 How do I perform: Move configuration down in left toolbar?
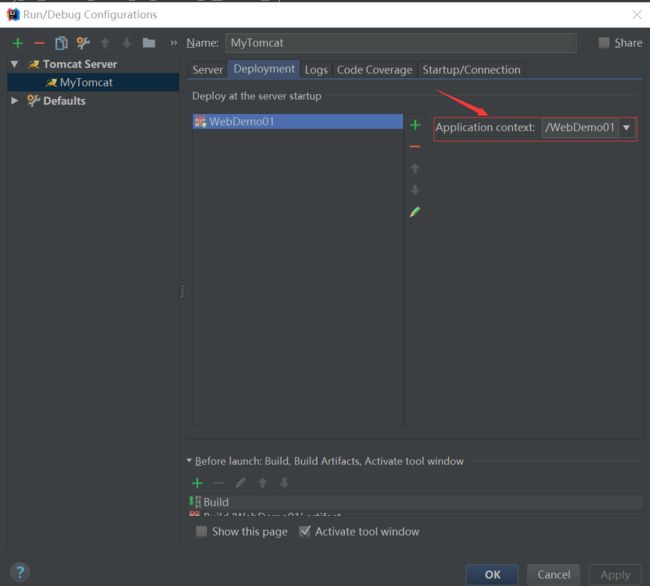point(126,43)
